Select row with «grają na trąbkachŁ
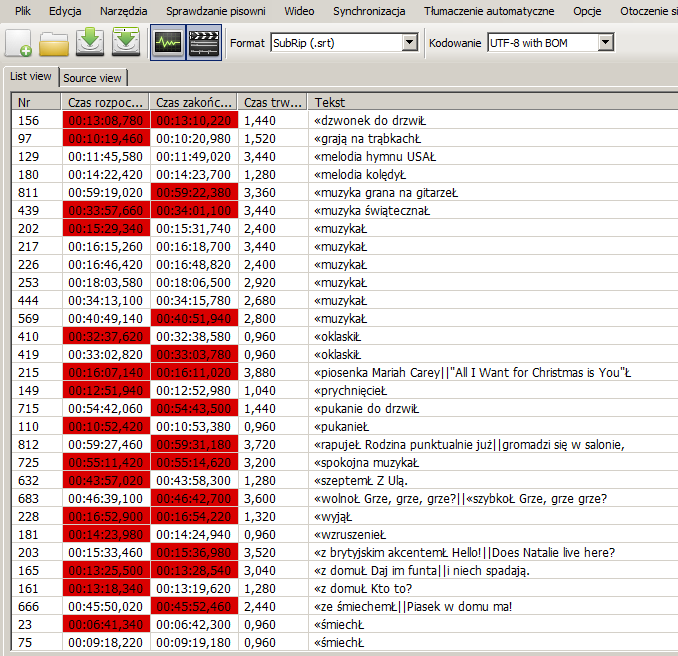 click(345, 138)
